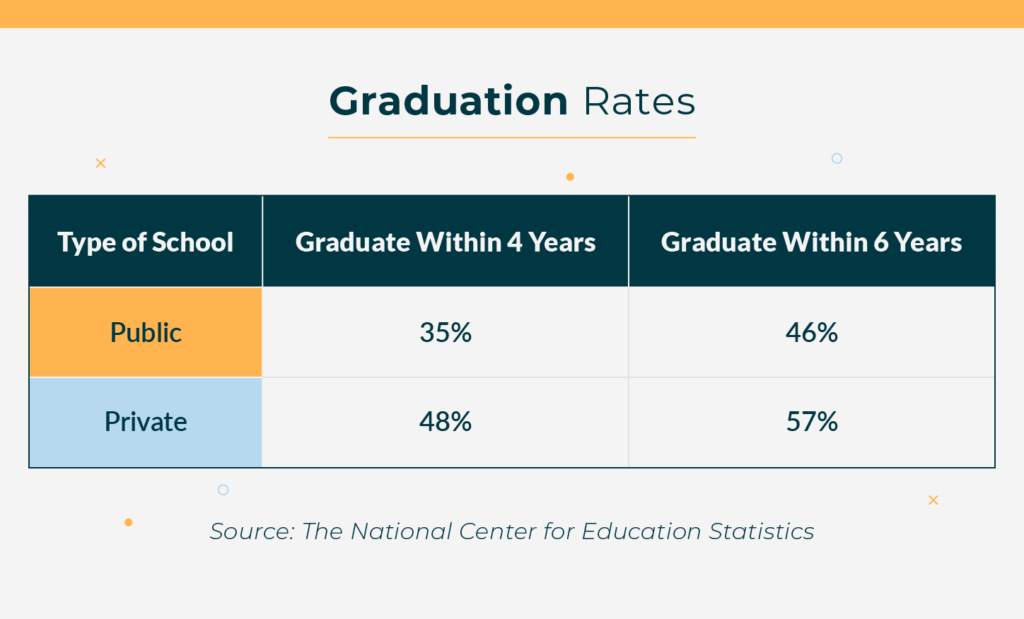The height and width of the screenshot is (619, 1024).
Task: Click the orange underline beneath the title
Action: (511, 137)
